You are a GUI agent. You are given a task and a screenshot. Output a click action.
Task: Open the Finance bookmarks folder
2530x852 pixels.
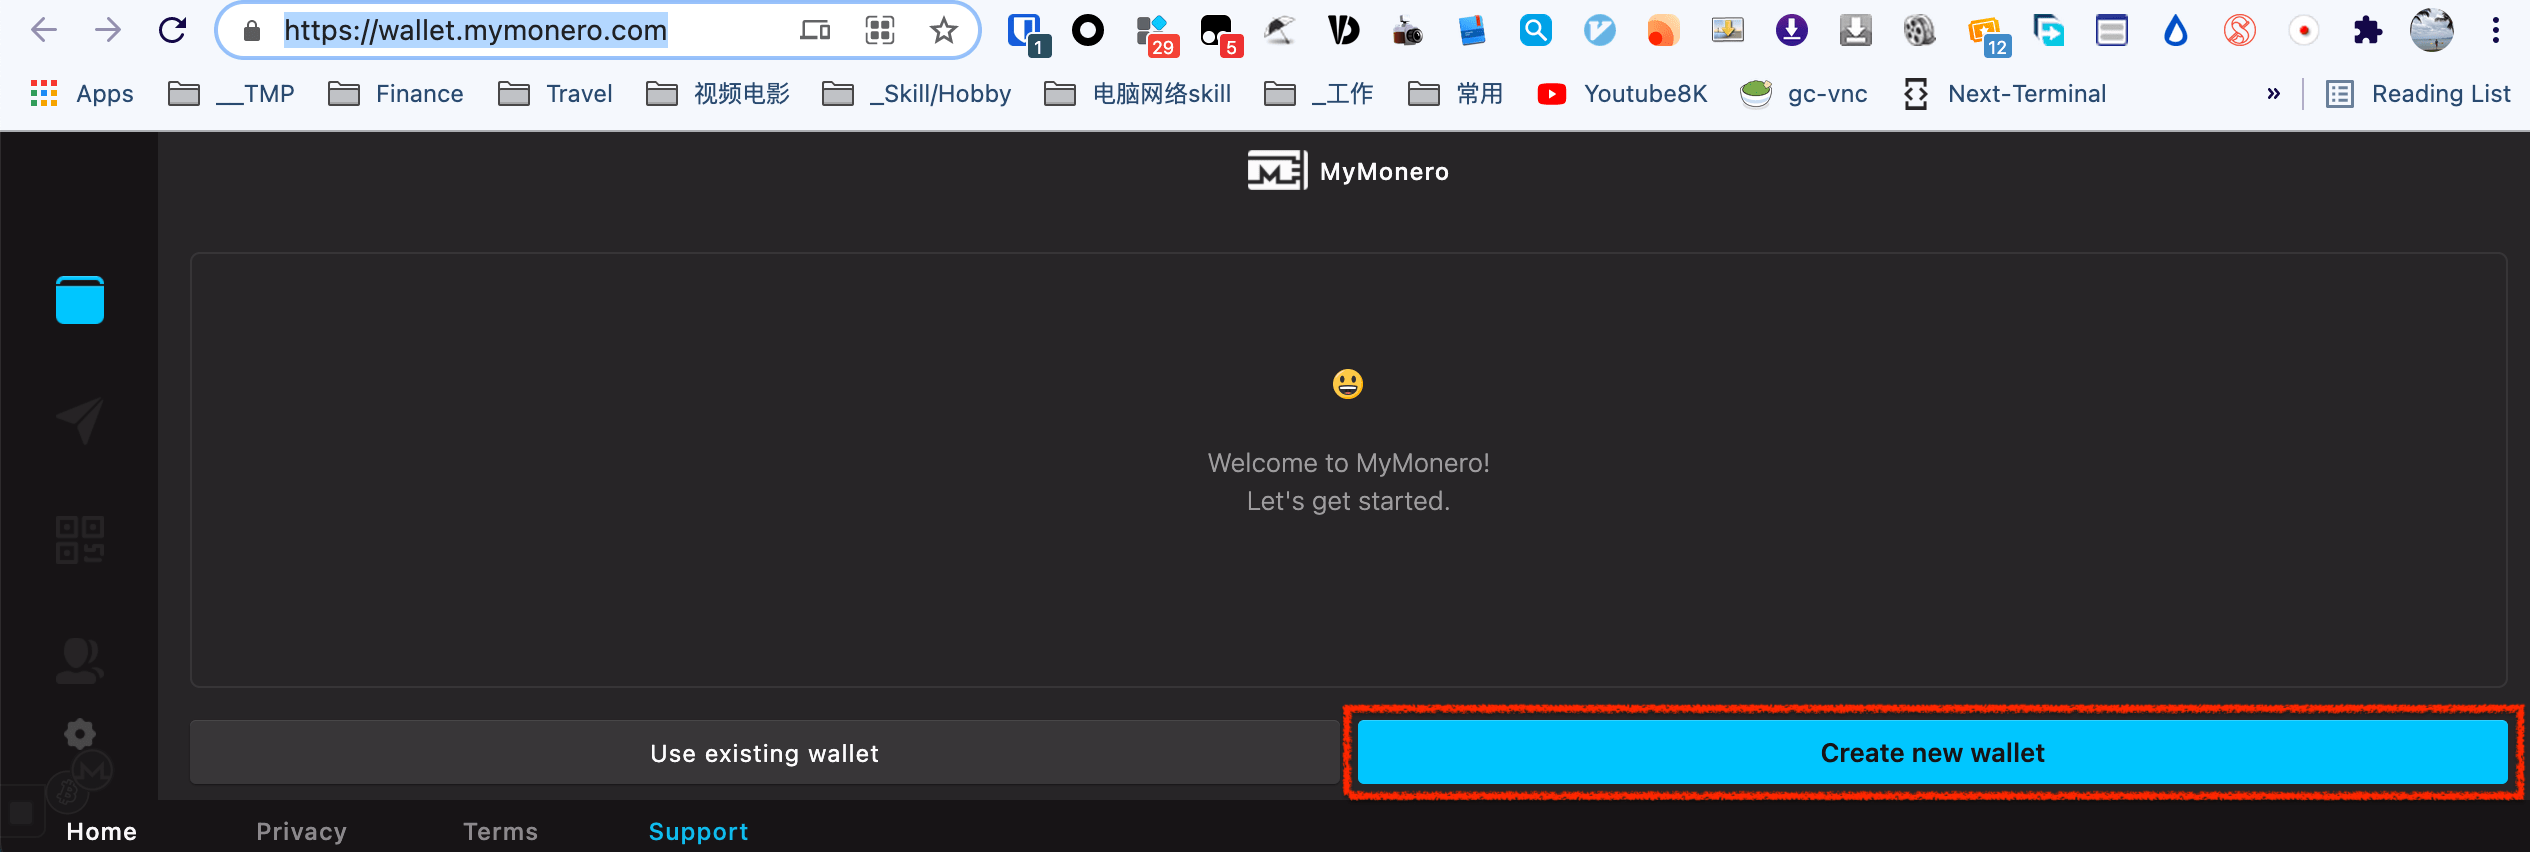[x=397, y=94]
